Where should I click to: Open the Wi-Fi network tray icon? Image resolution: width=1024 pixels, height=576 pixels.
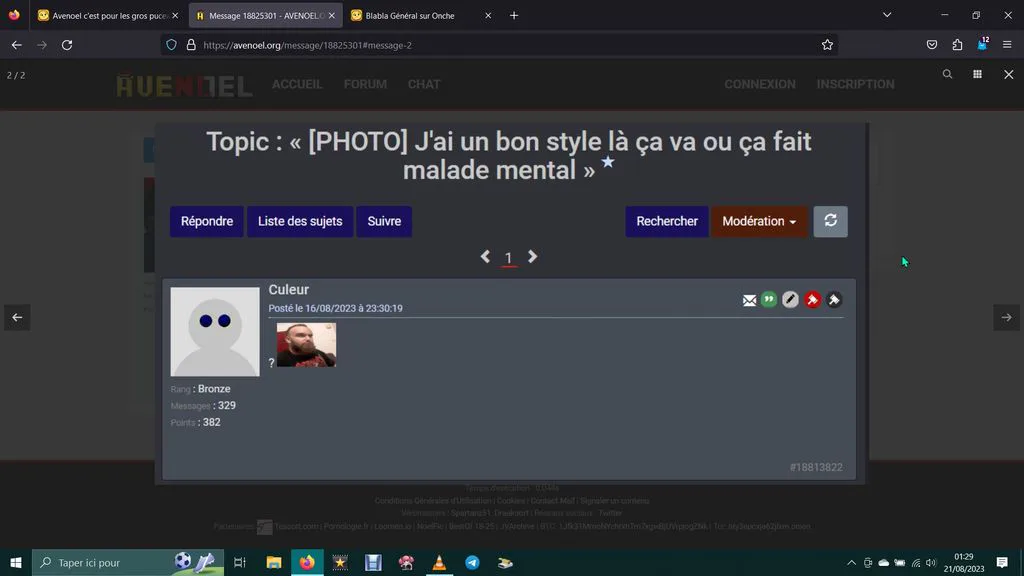pos(916,563)
